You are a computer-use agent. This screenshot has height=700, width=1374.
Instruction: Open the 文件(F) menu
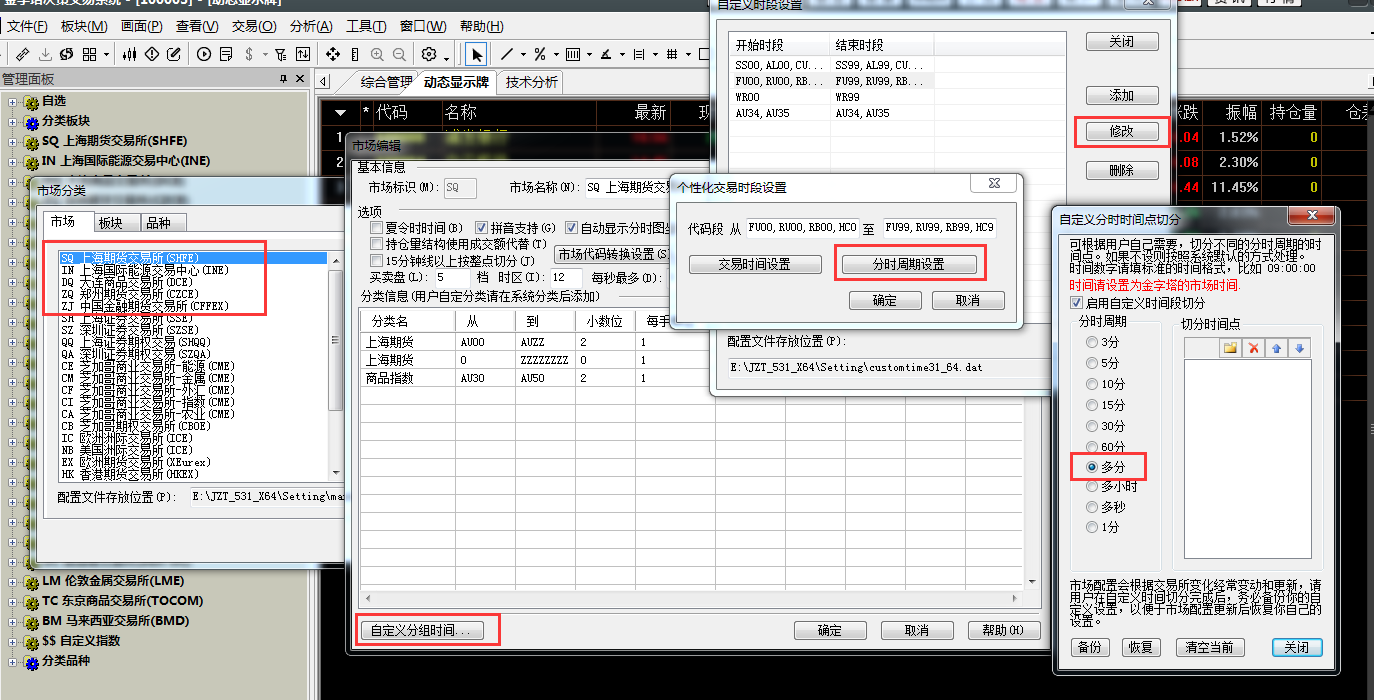(x=27, y=26)
